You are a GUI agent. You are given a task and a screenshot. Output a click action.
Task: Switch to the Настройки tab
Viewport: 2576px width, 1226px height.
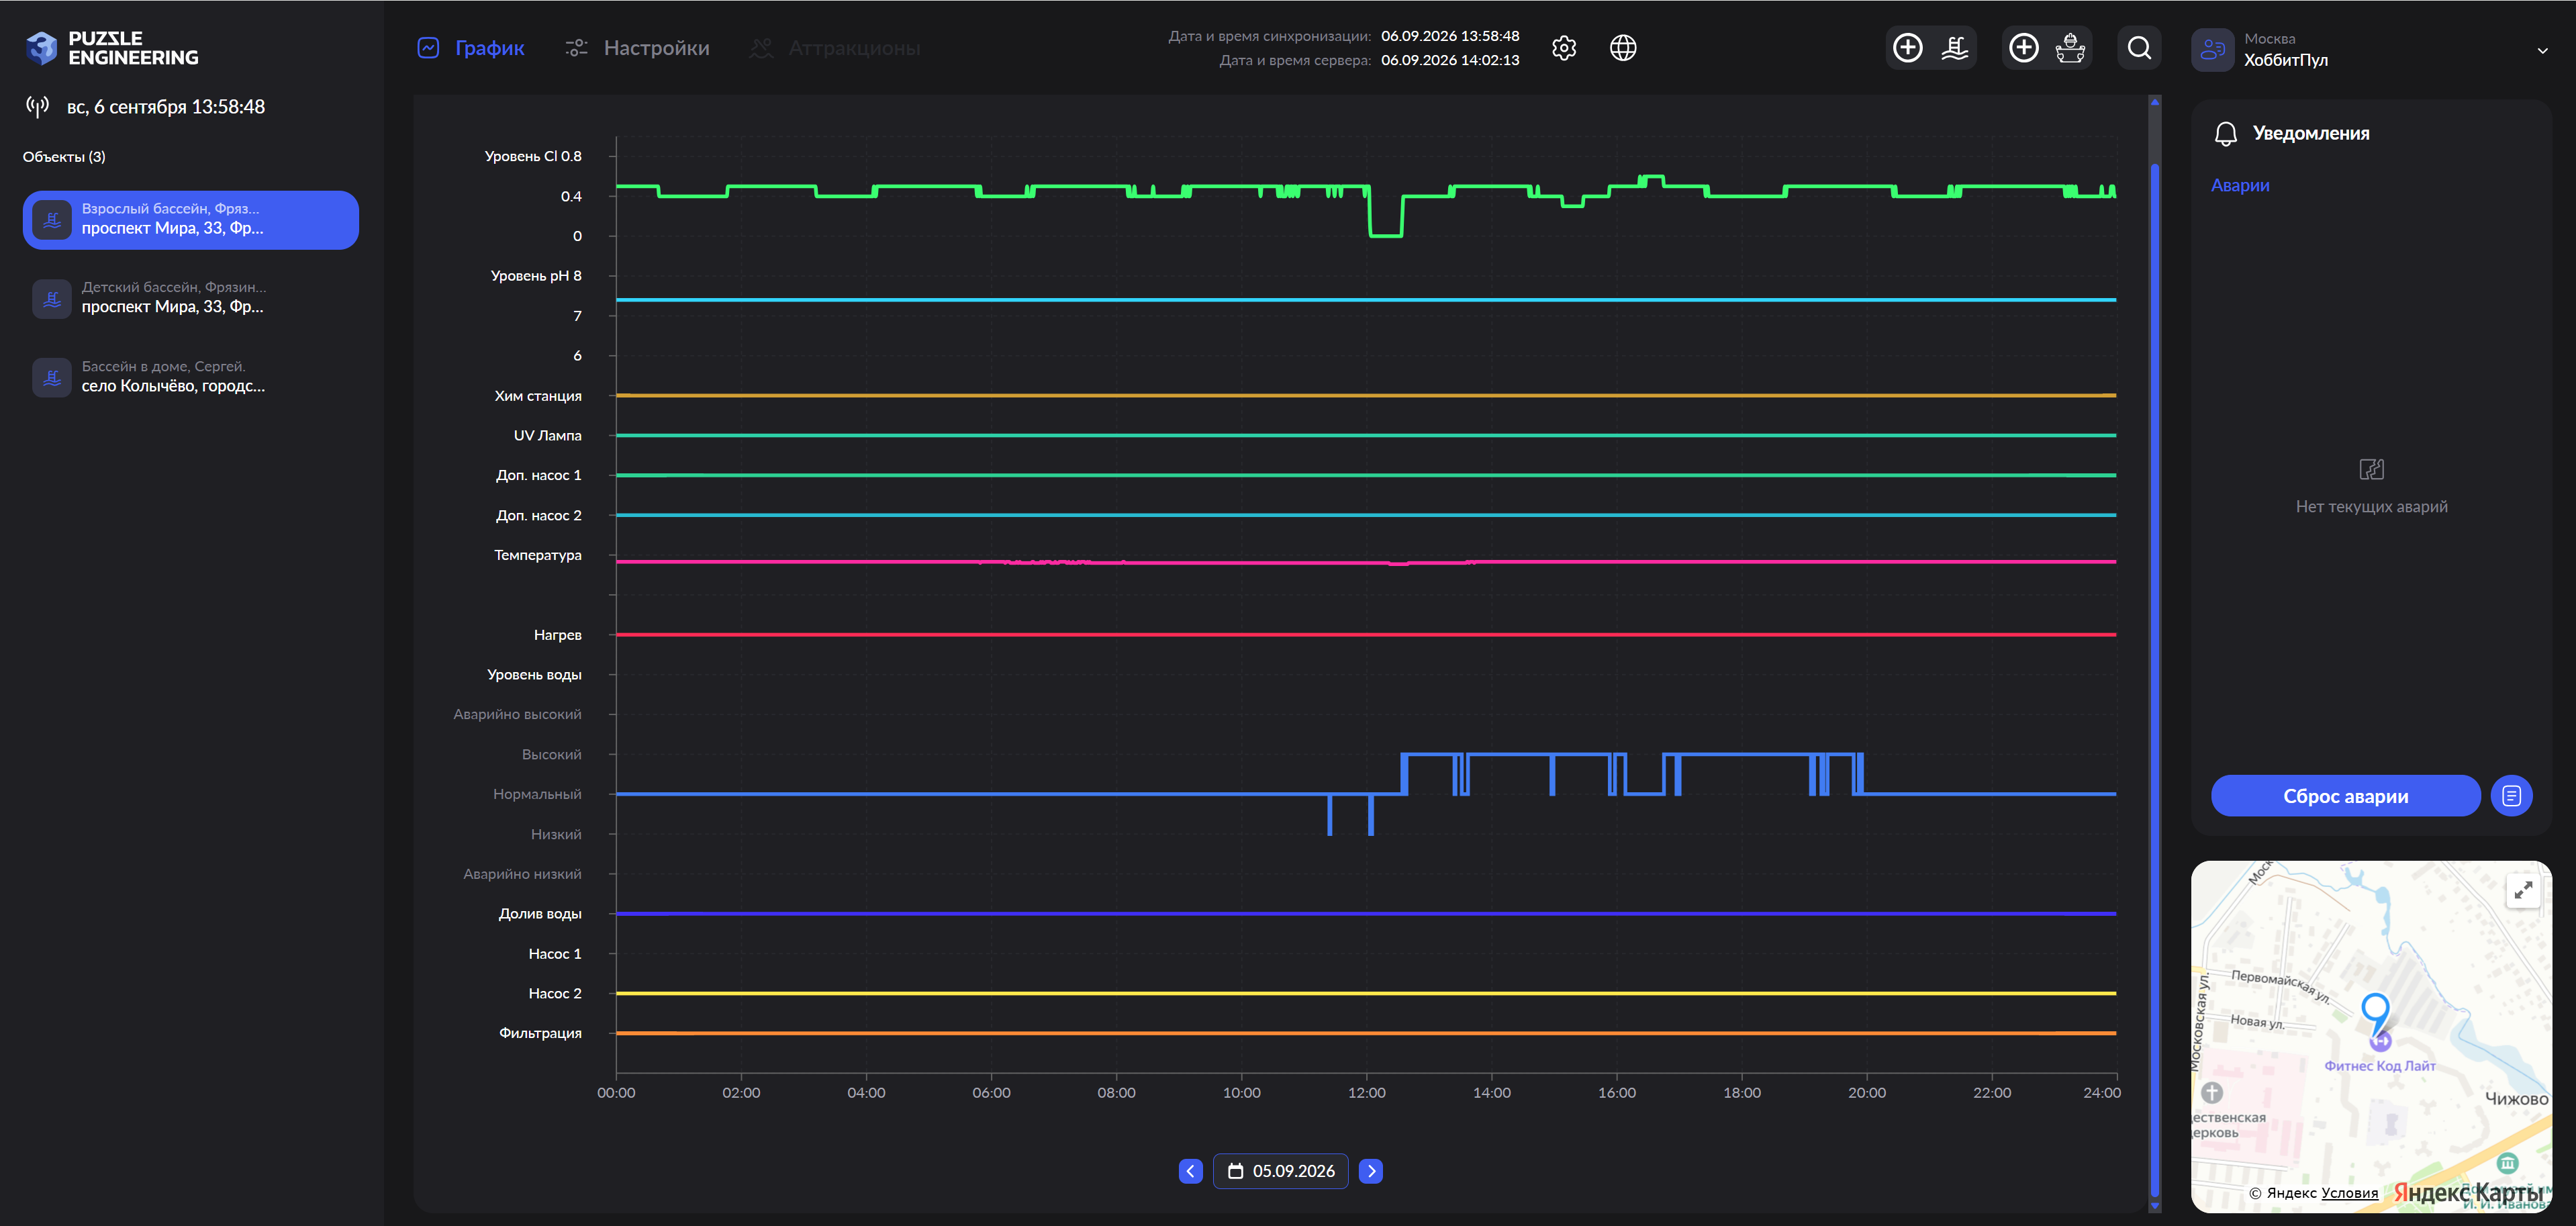point(637,48)
